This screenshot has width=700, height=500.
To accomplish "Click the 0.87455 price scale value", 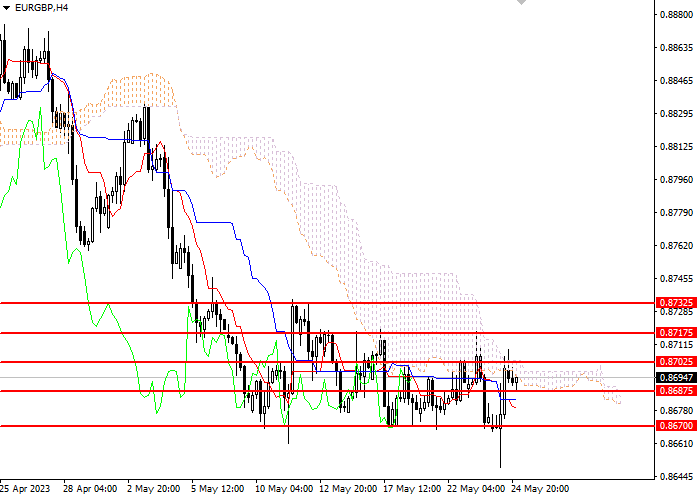I will coord(676,279).
